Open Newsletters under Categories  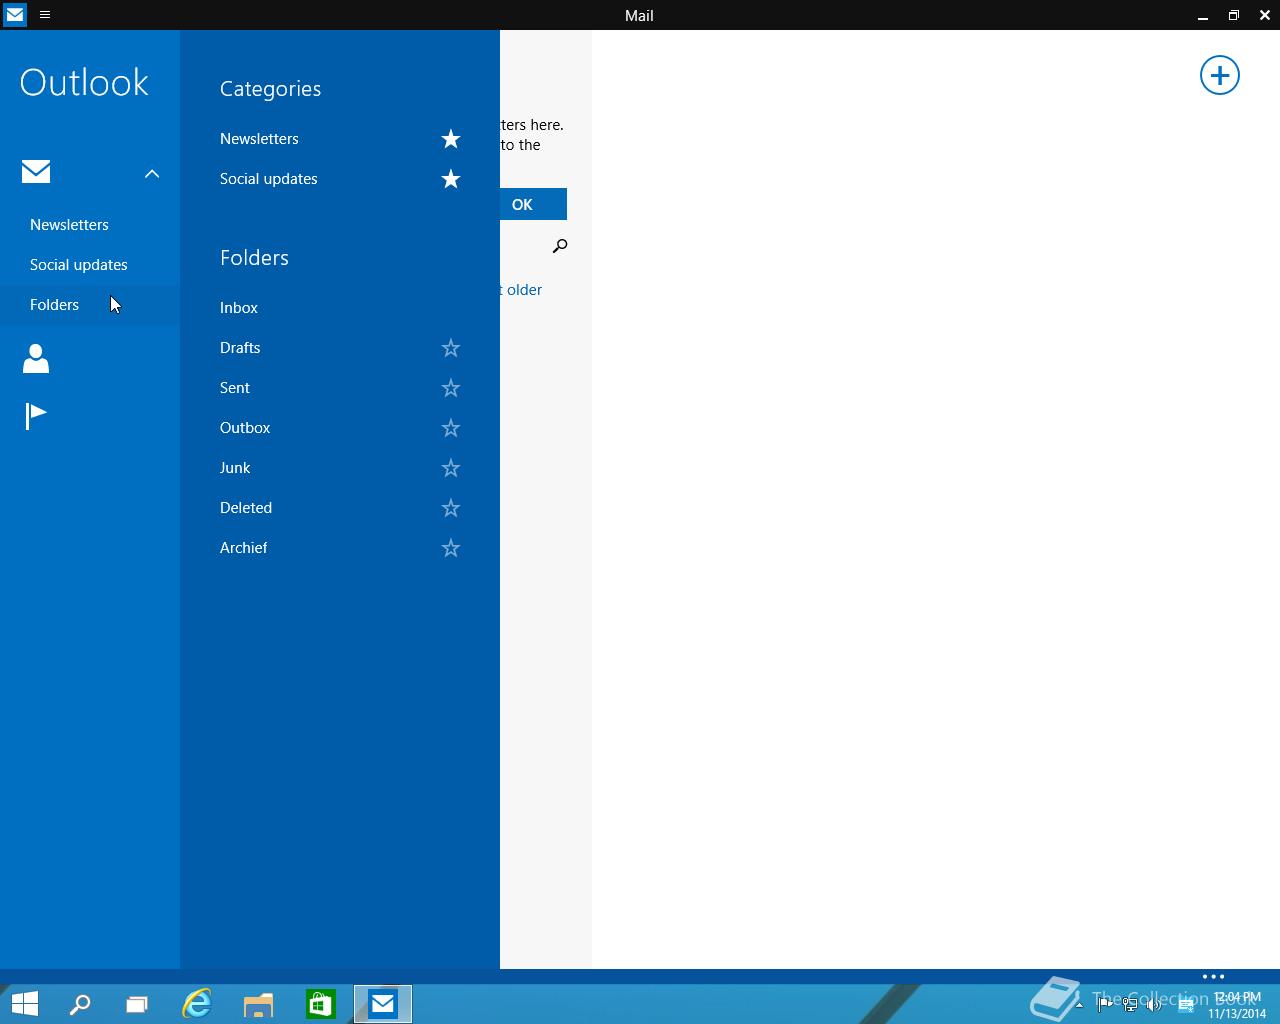259,139
